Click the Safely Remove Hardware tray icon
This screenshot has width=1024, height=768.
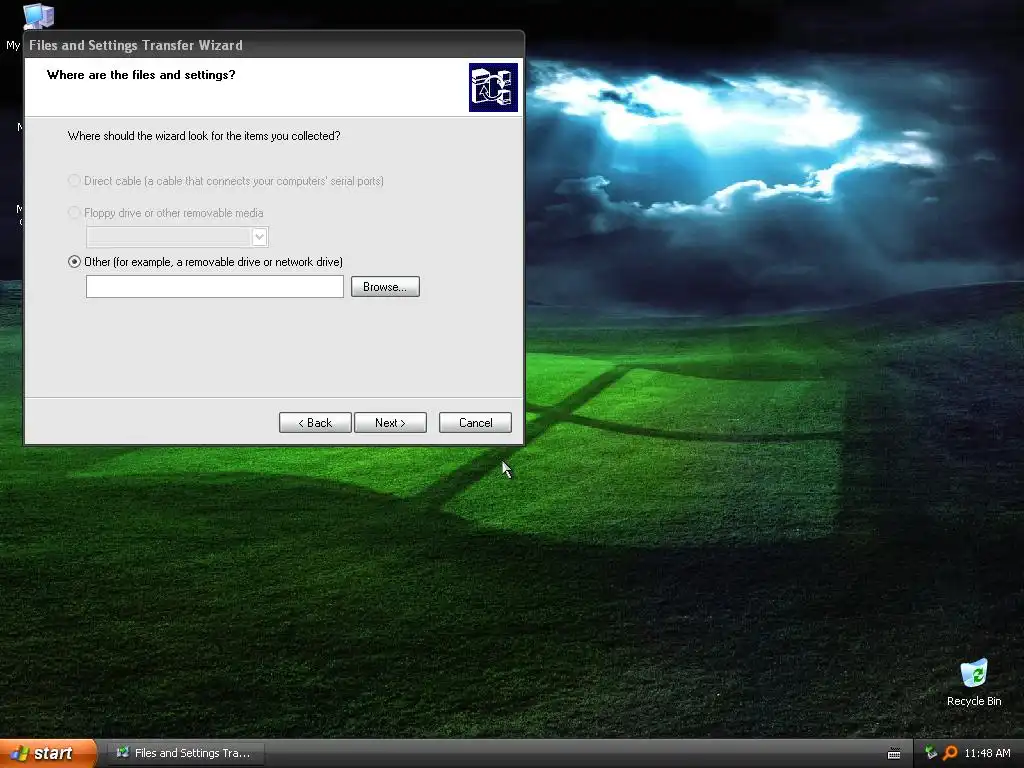click(x=931, y=753)
